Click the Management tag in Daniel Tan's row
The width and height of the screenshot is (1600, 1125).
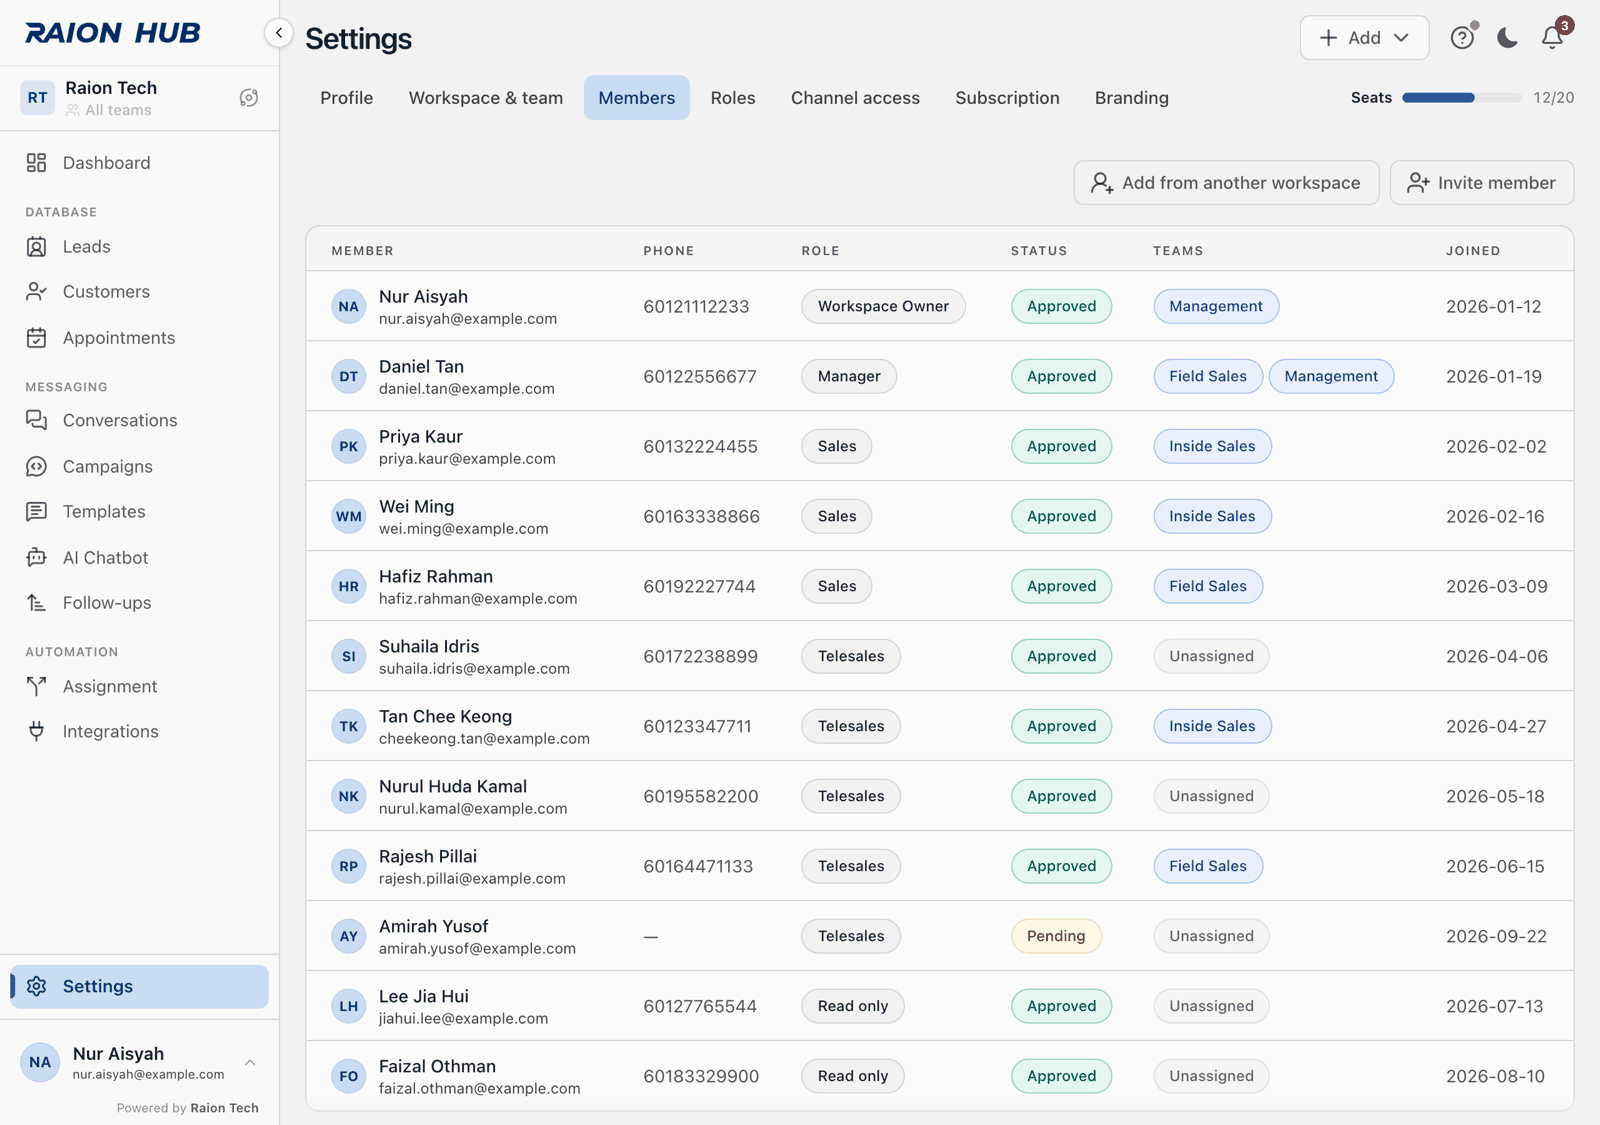pyautogui.click(x=1331, y=376)
